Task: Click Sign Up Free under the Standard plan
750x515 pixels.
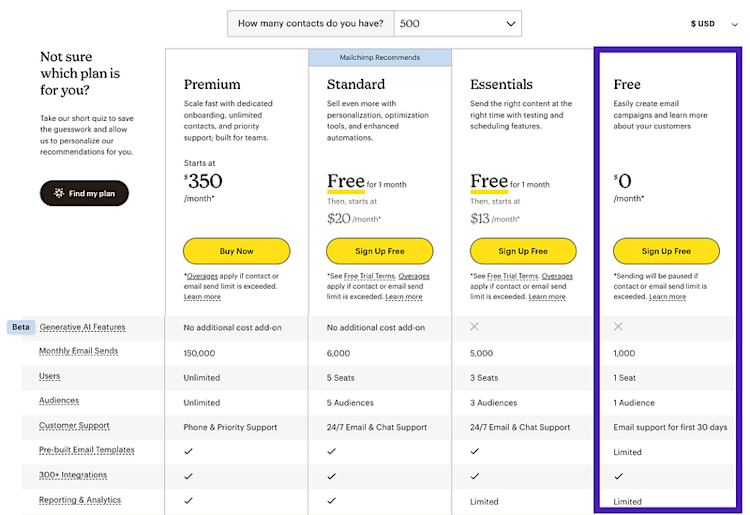Action: (x=380, y=251)
